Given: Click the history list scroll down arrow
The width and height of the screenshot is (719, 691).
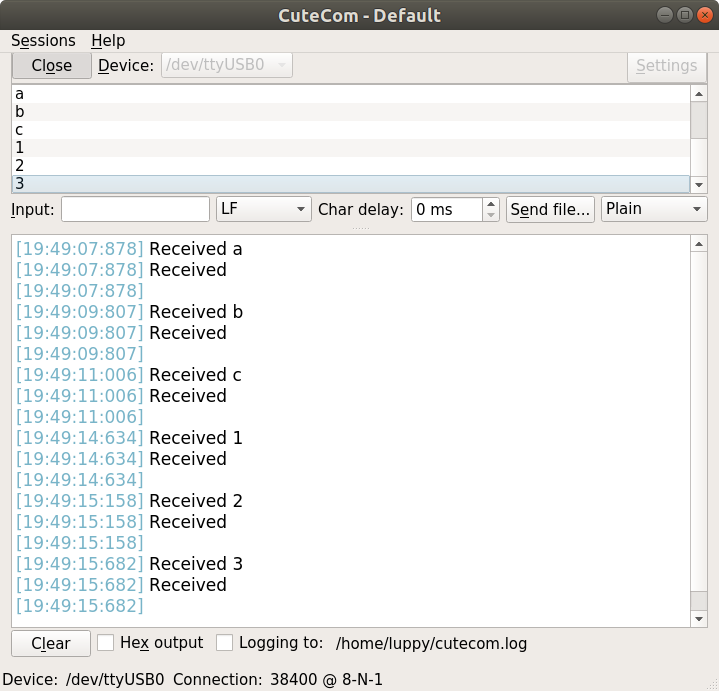Looking at the screenshot, I should coord(699,185).
